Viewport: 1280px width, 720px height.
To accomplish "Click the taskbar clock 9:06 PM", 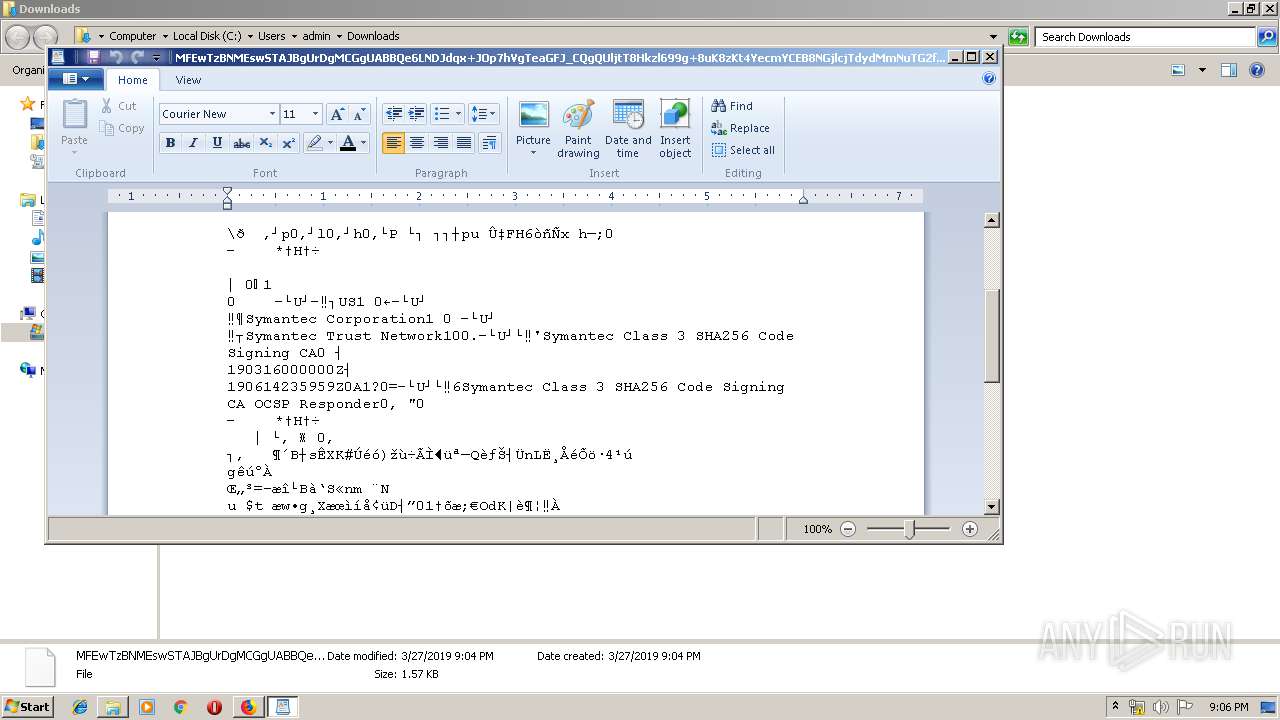I will pos(1228,707).
